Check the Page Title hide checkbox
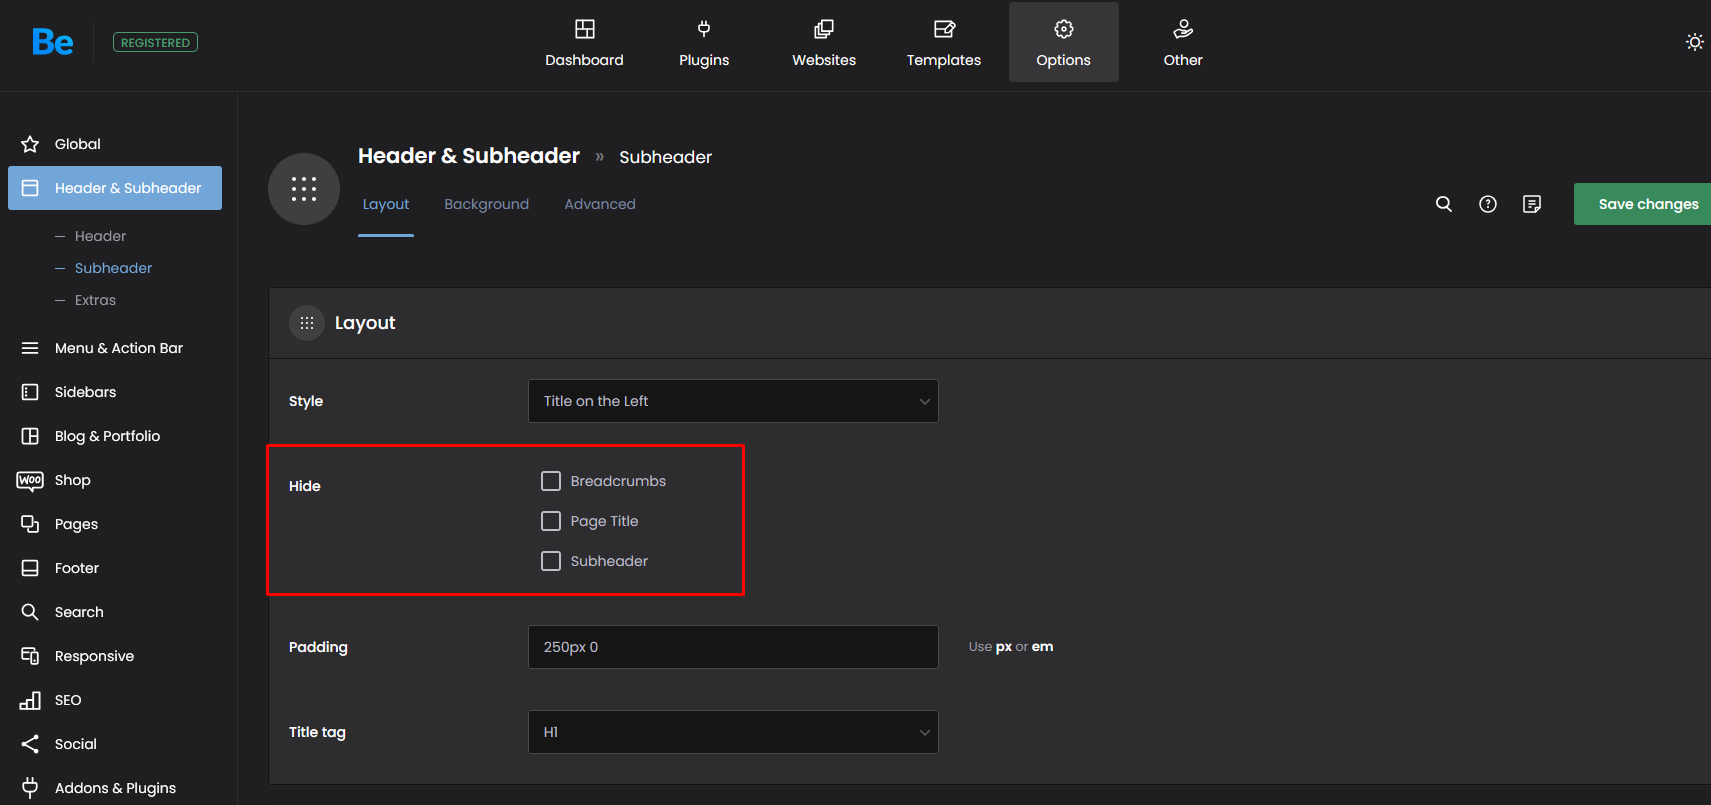Screen dimensions: 1711x805 (x=551, y=521)
